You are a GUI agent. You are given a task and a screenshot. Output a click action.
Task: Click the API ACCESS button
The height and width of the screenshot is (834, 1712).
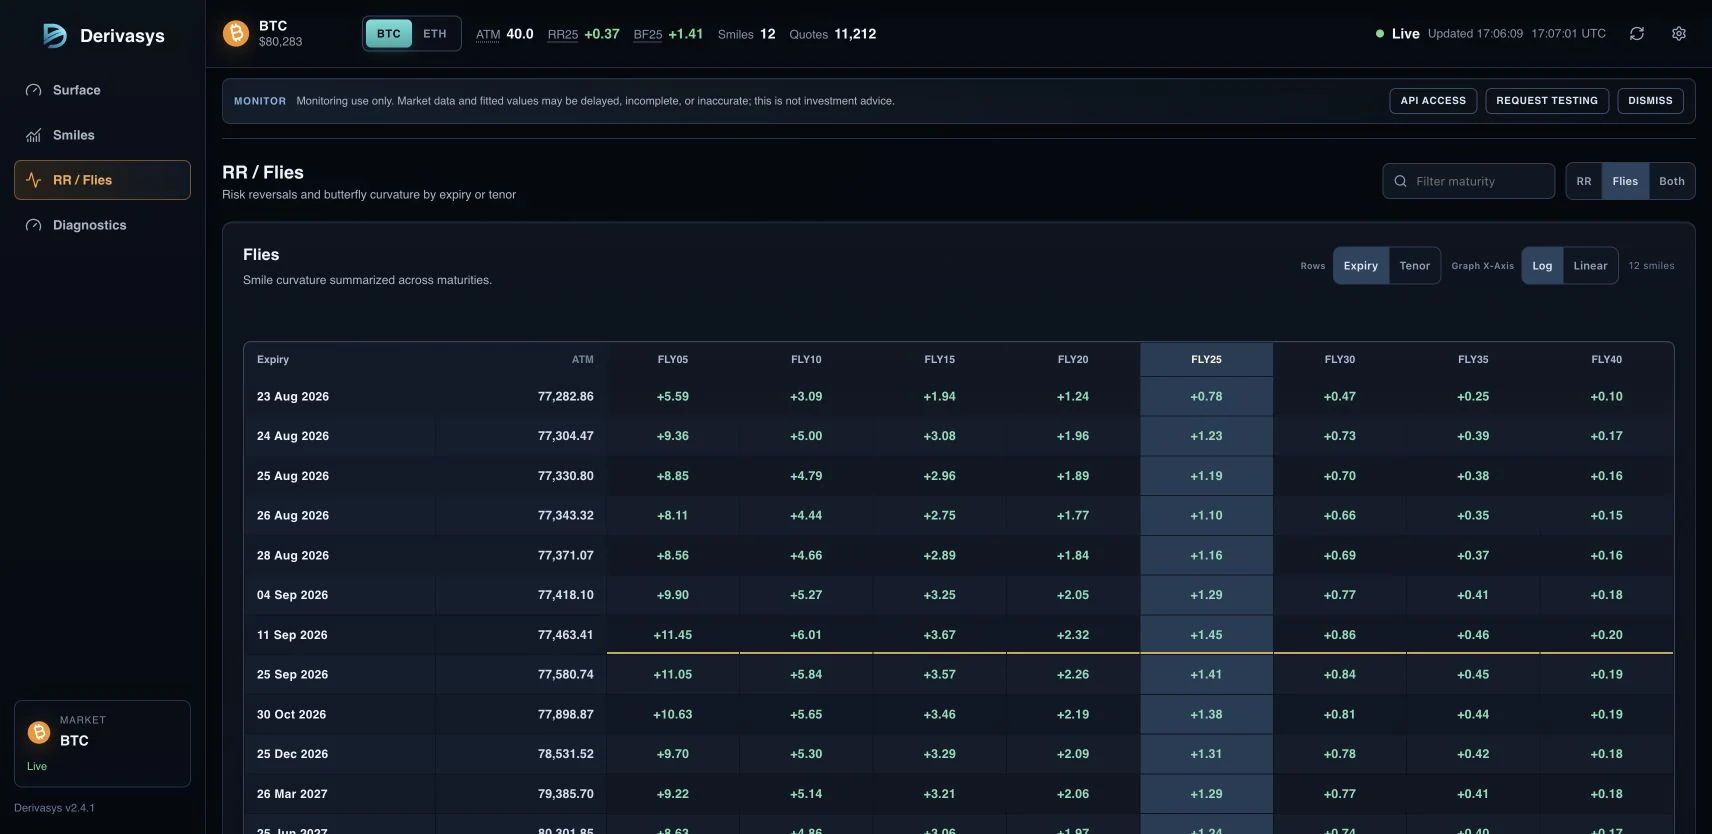tap(1433, 101)
